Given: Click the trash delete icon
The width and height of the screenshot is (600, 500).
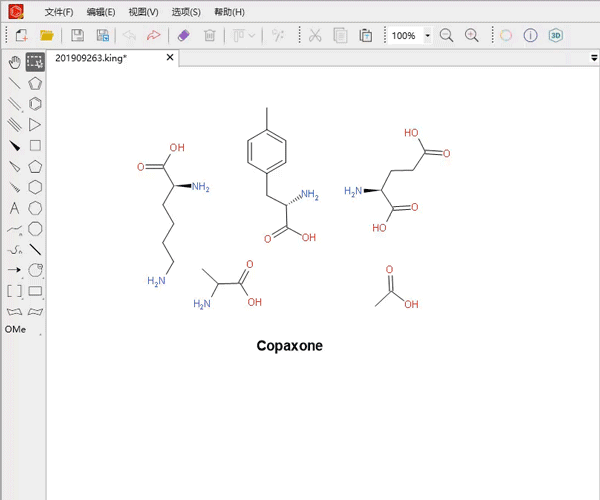Looking at the screenshot, I should pyautogui.click(x=209, y=36).
